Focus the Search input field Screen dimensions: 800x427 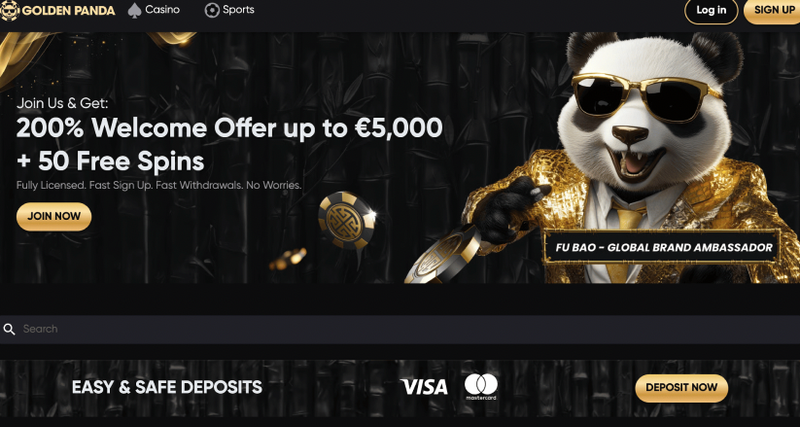(400, 329)
